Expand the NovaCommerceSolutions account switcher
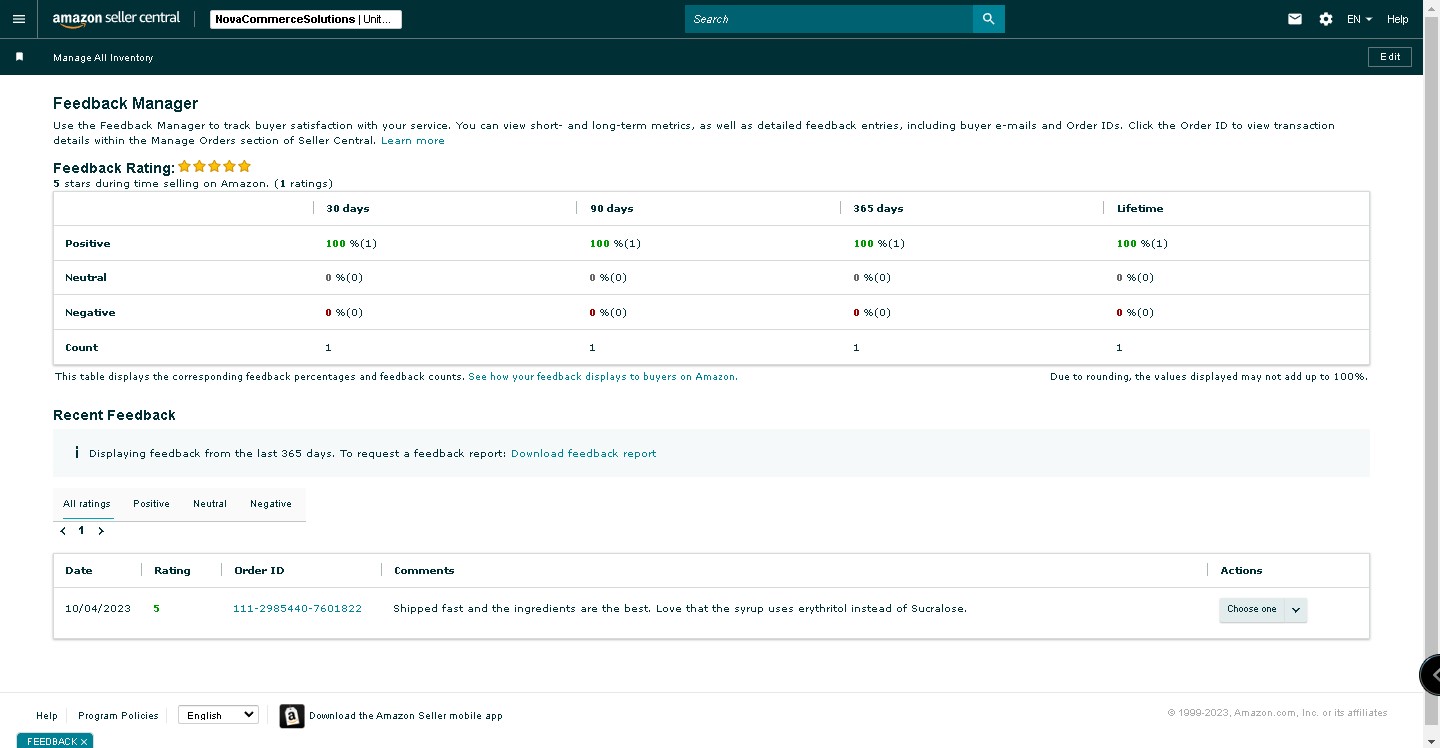The height and width of the screenshot is (748, 1440). coord(306,19)
